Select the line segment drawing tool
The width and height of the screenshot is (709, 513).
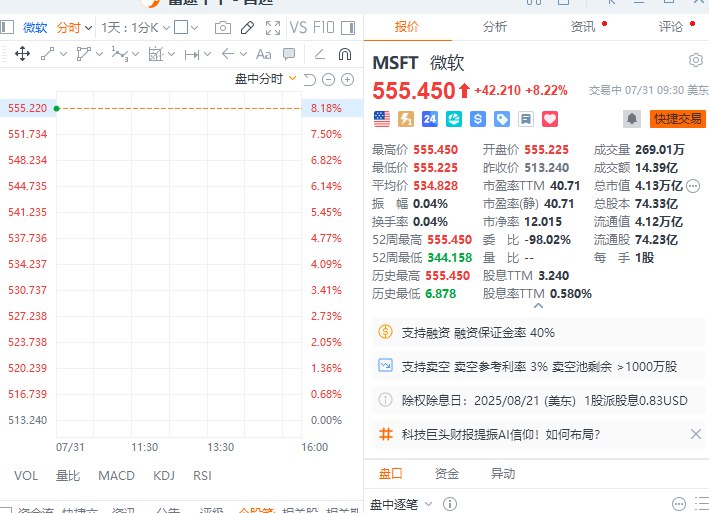[47, 54]
